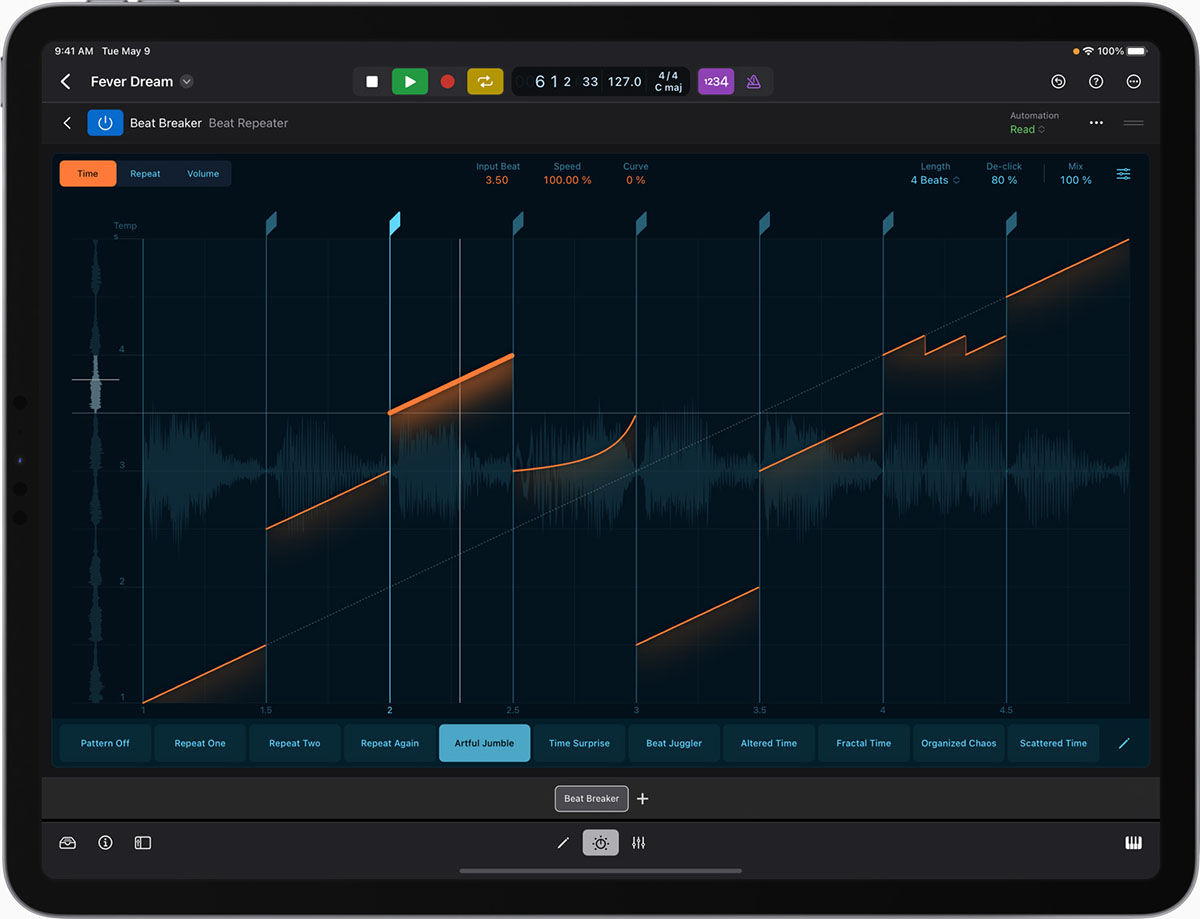Image resolution: width=1200 pixels, height=919 pixels.
Task: Toggle the purple 1234 count-in button
Action: tap(716, 82)
